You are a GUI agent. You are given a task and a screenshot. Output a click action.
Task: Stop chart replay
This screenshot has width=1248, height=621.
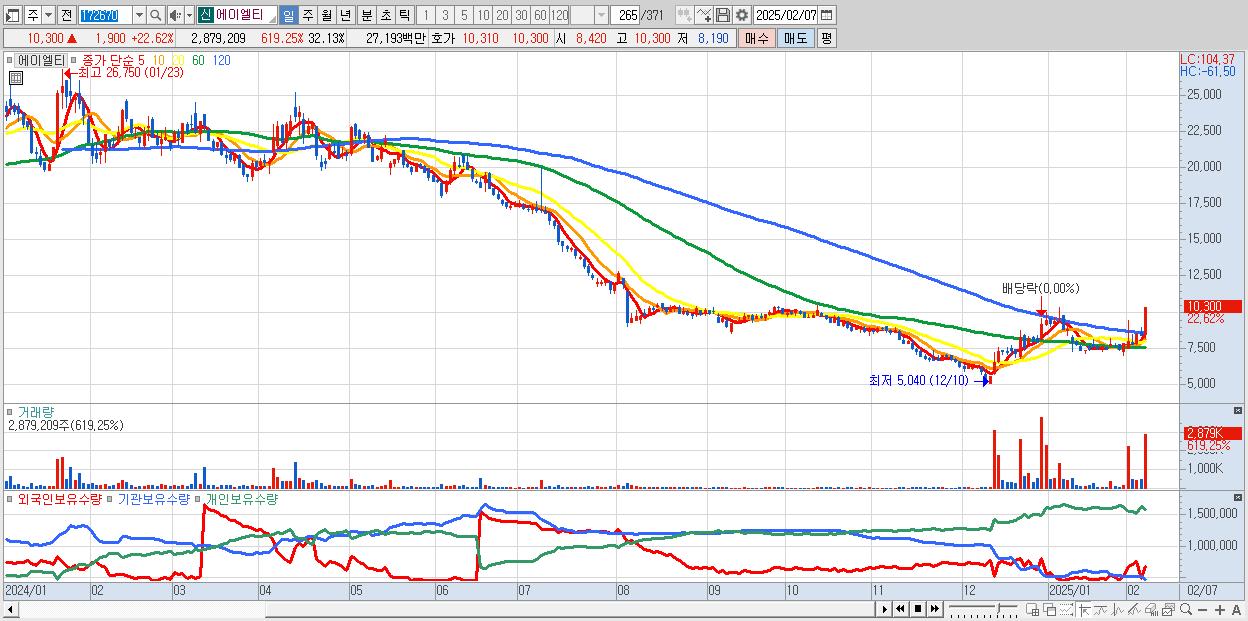pyautogui.click(x=918, y=609)
